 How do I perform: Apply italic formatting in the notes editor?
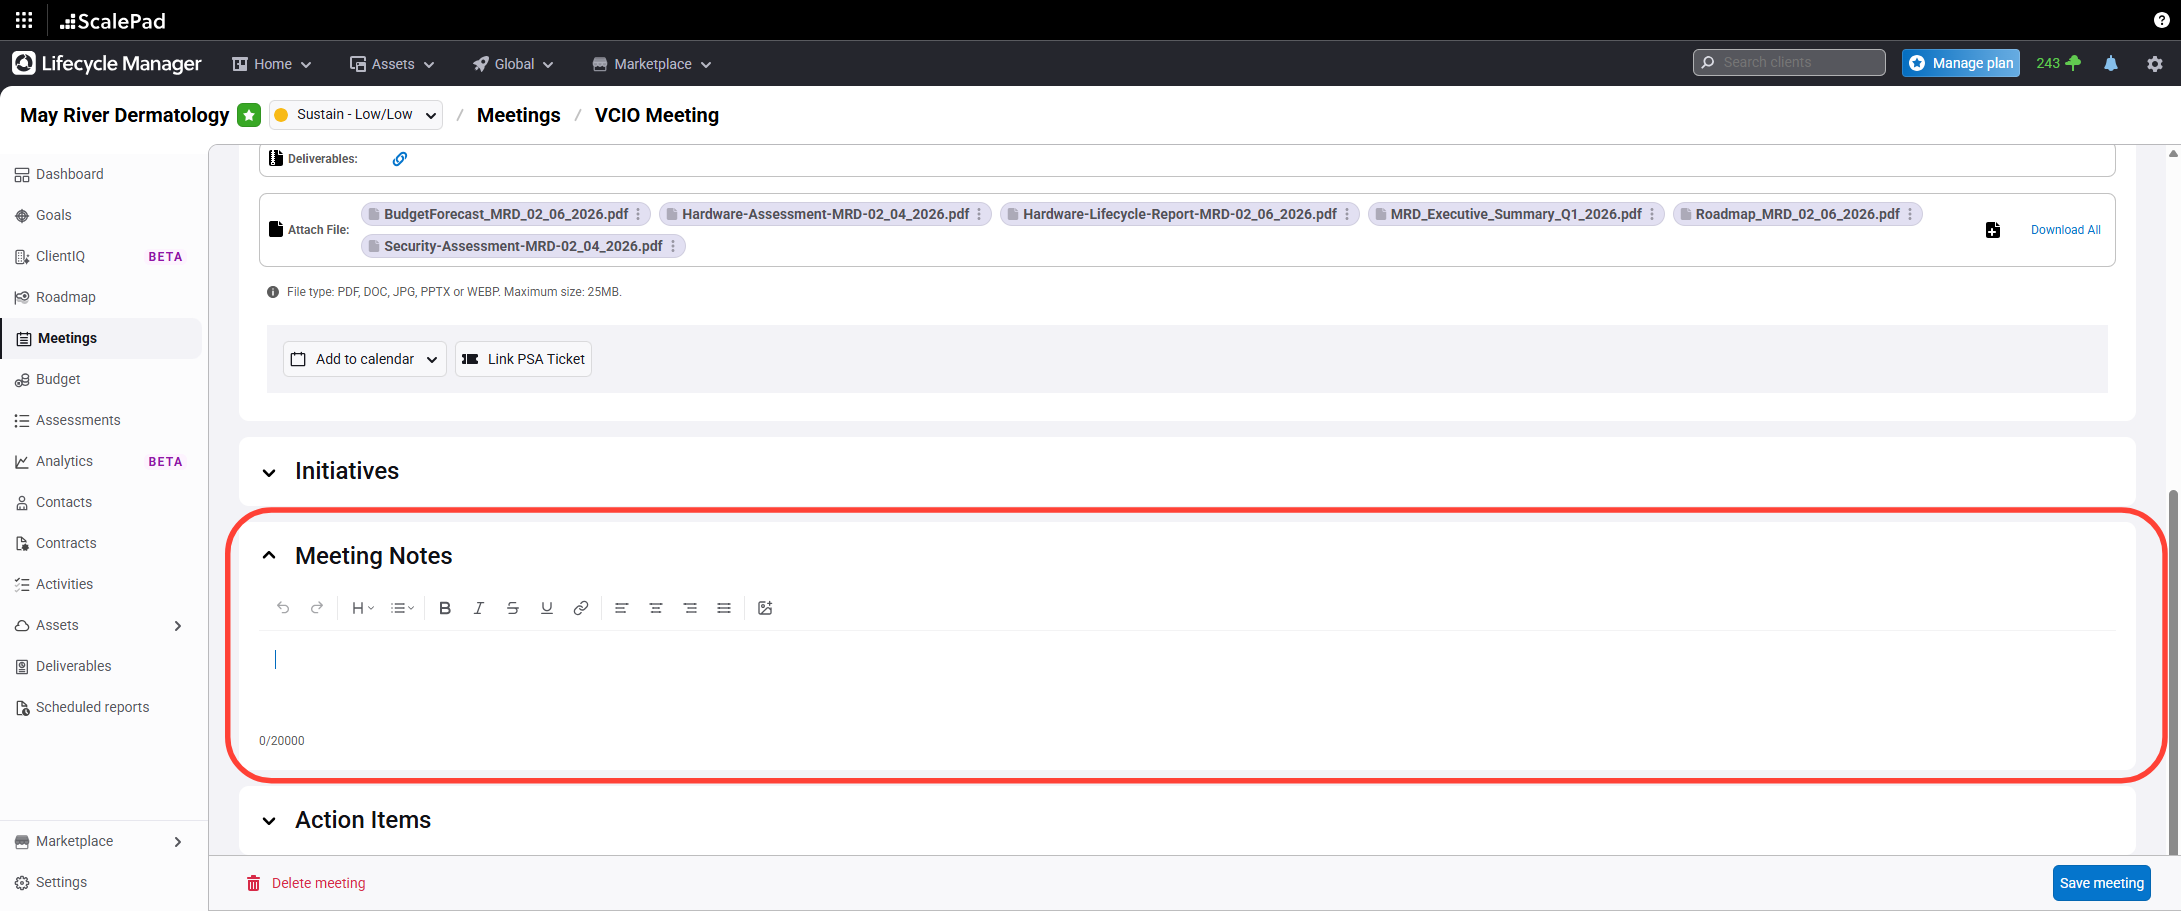pyautogui.click(x=479, y=608)
